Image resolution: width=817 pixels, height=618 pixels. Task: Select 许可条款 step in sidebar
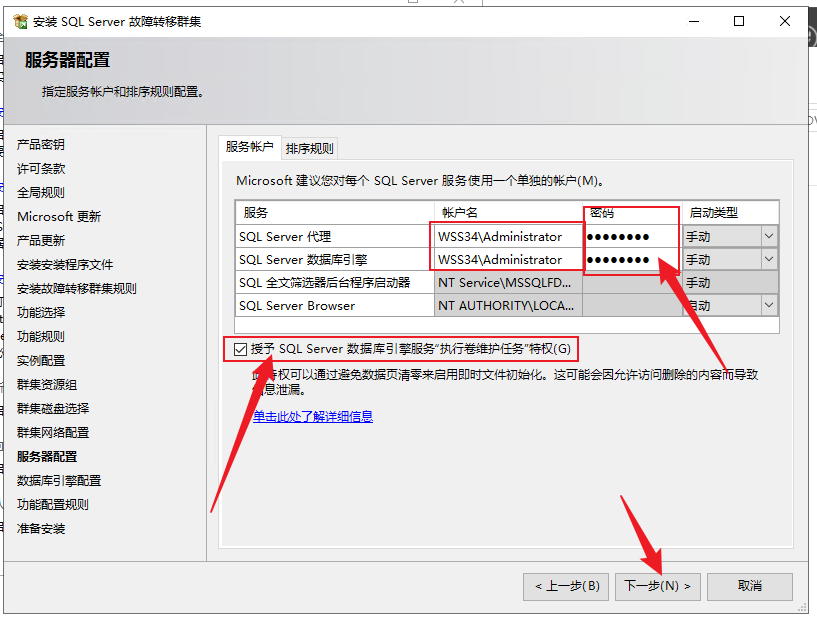(41, 168)
